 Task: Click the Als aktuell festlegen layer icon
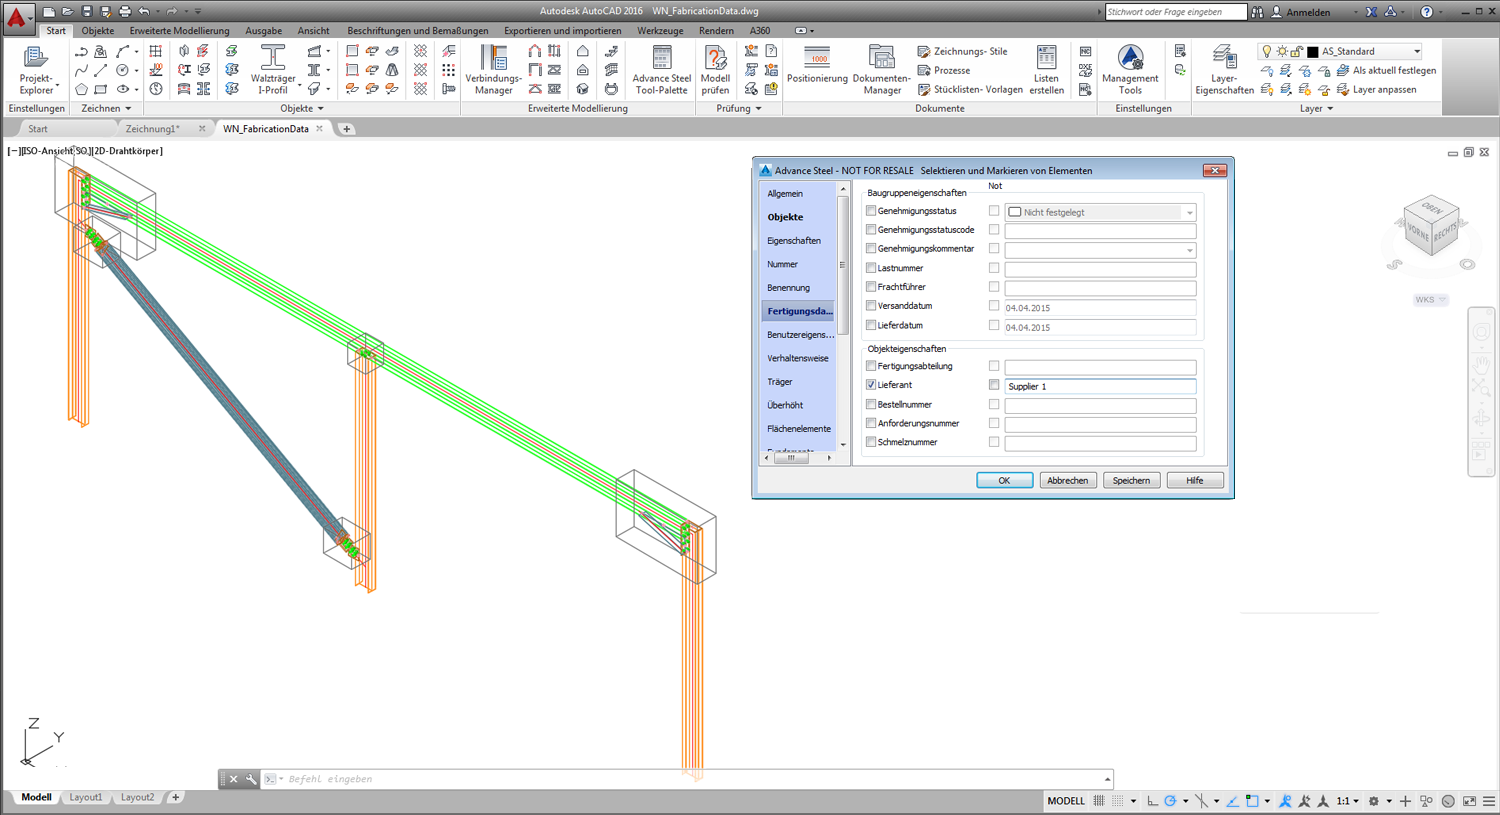point(1343,71)
